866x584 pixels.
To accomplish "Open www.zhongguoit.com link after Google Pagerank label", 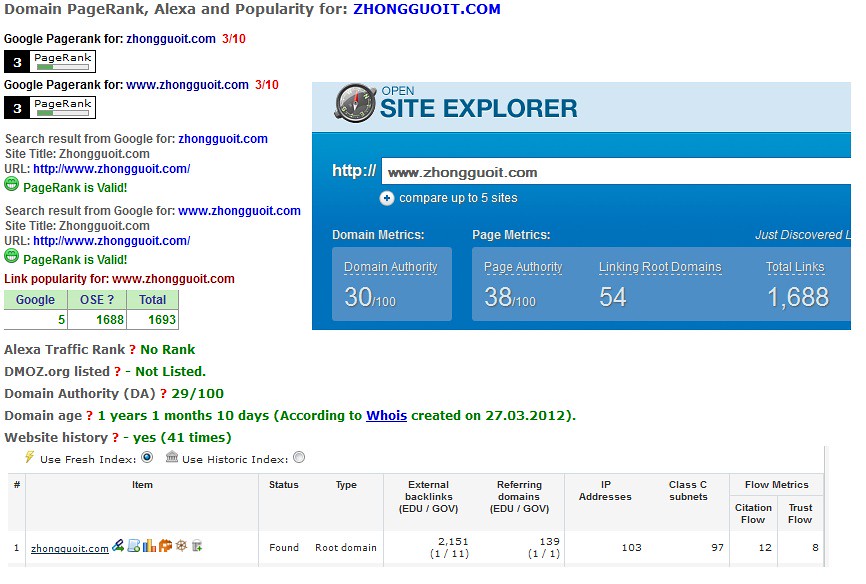I will pos(187,85).
